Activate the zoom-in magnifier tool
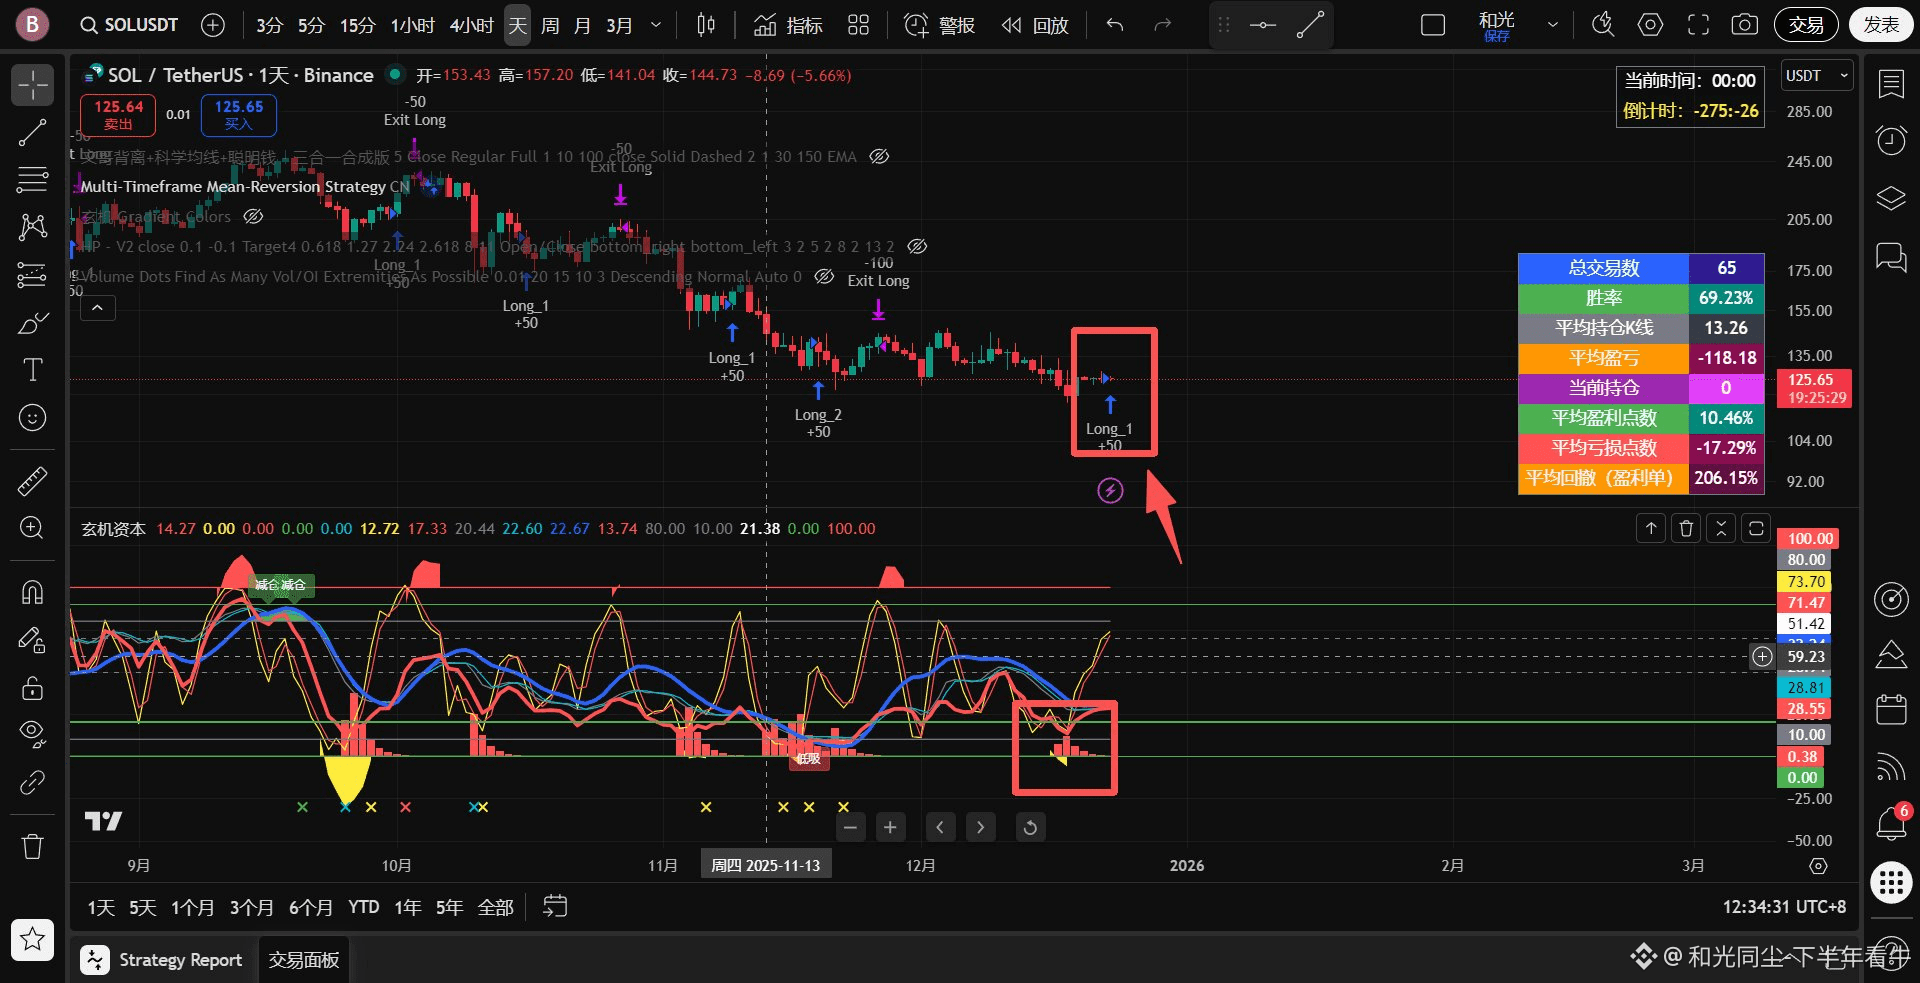Viewport: 1920px width, 983px height. (x=32, y=529)
